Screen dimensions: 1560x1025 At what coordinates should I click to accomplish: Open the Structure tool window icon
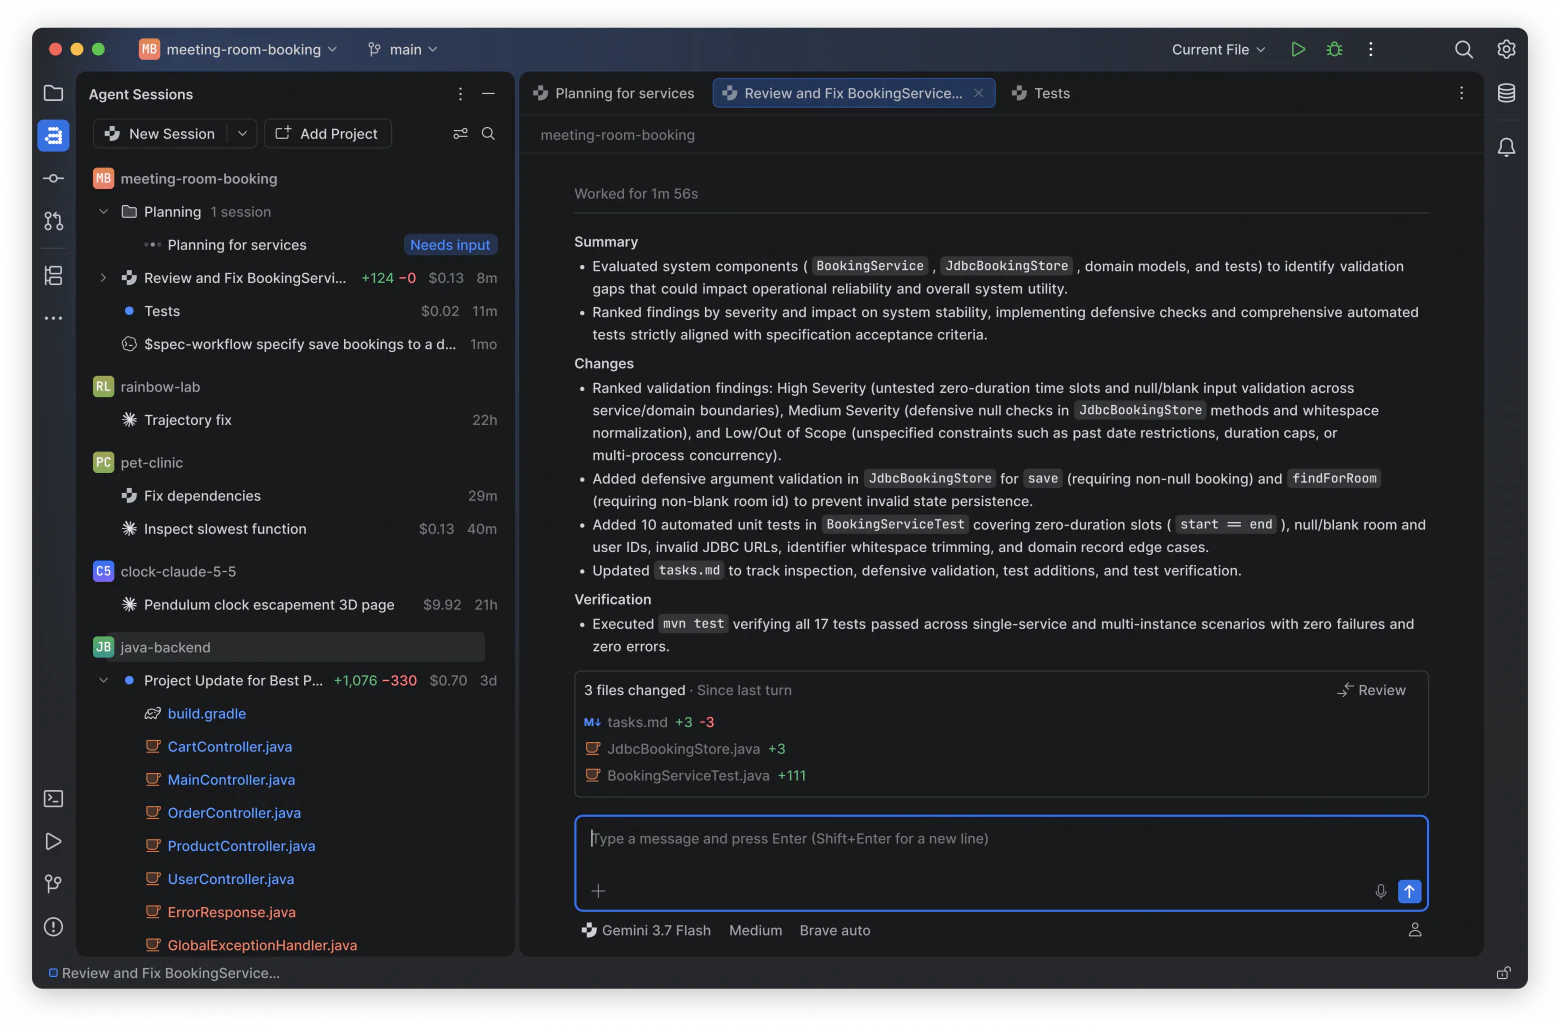(54, 275)
